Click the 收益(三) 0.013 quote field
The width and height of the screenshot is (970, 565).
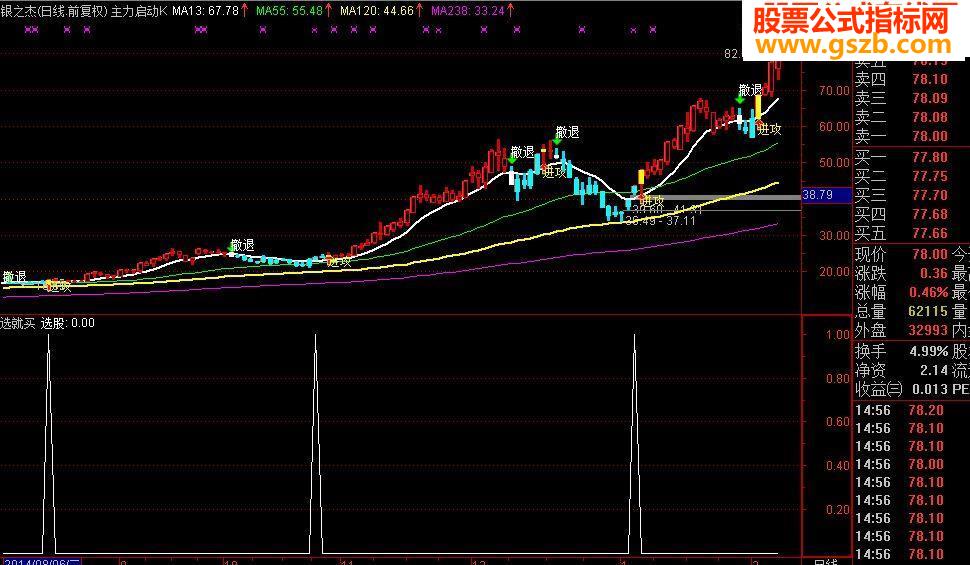[x=901, y=389]
